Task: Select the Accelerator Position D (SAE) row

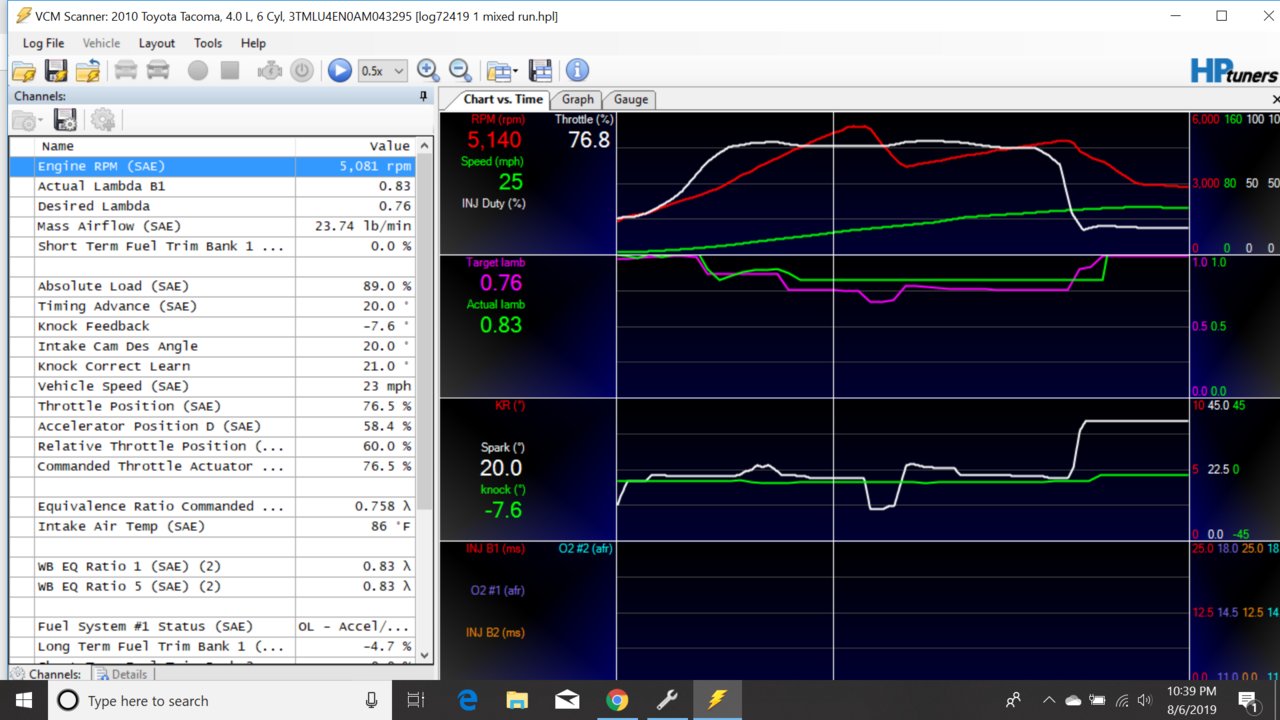Action: (x=212, y=426)
